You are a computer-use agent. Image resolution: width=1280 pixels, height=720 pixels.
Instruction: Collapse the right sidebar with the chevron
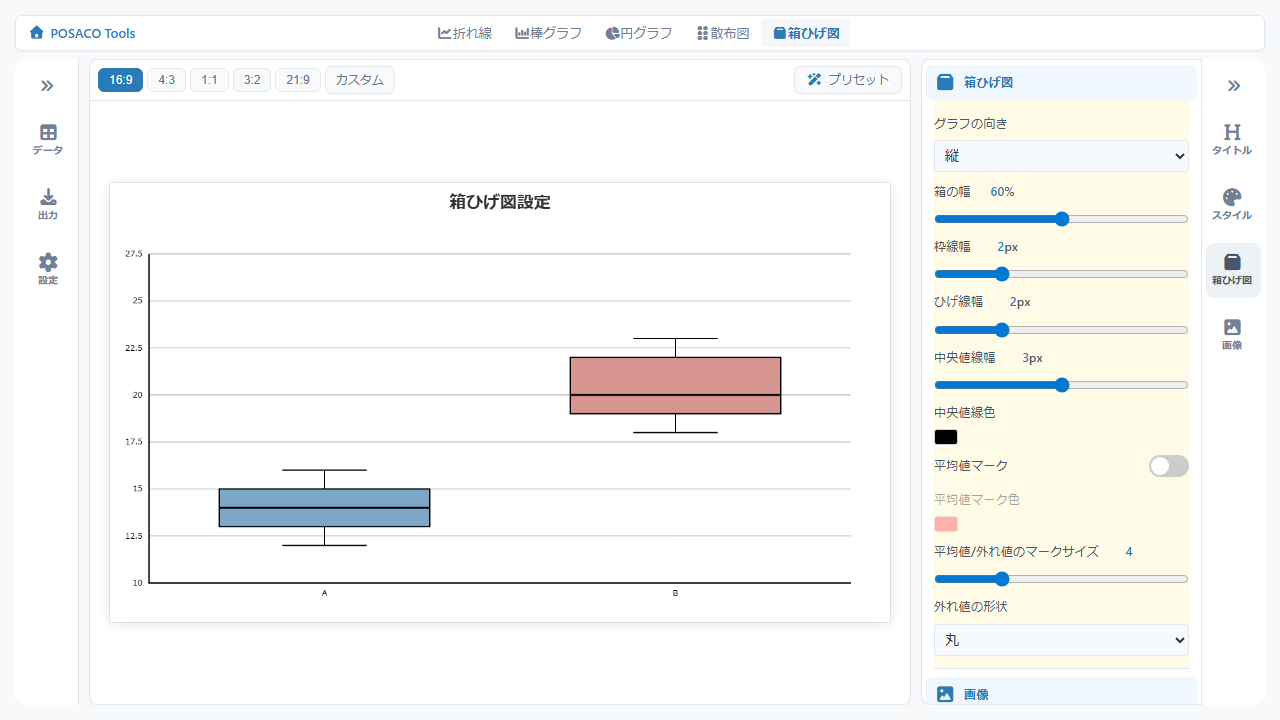1233,86
